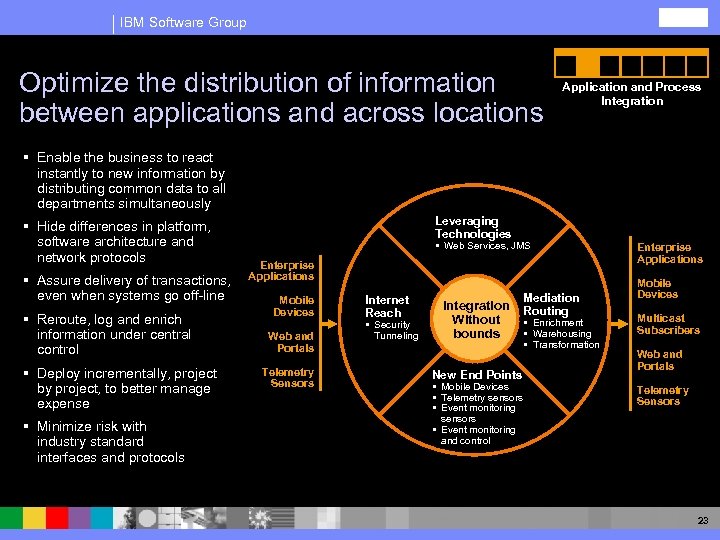720x540 pixels.
Task: Click the 'Web Services, JMS' bullet
Action: (x=487, y=246)
